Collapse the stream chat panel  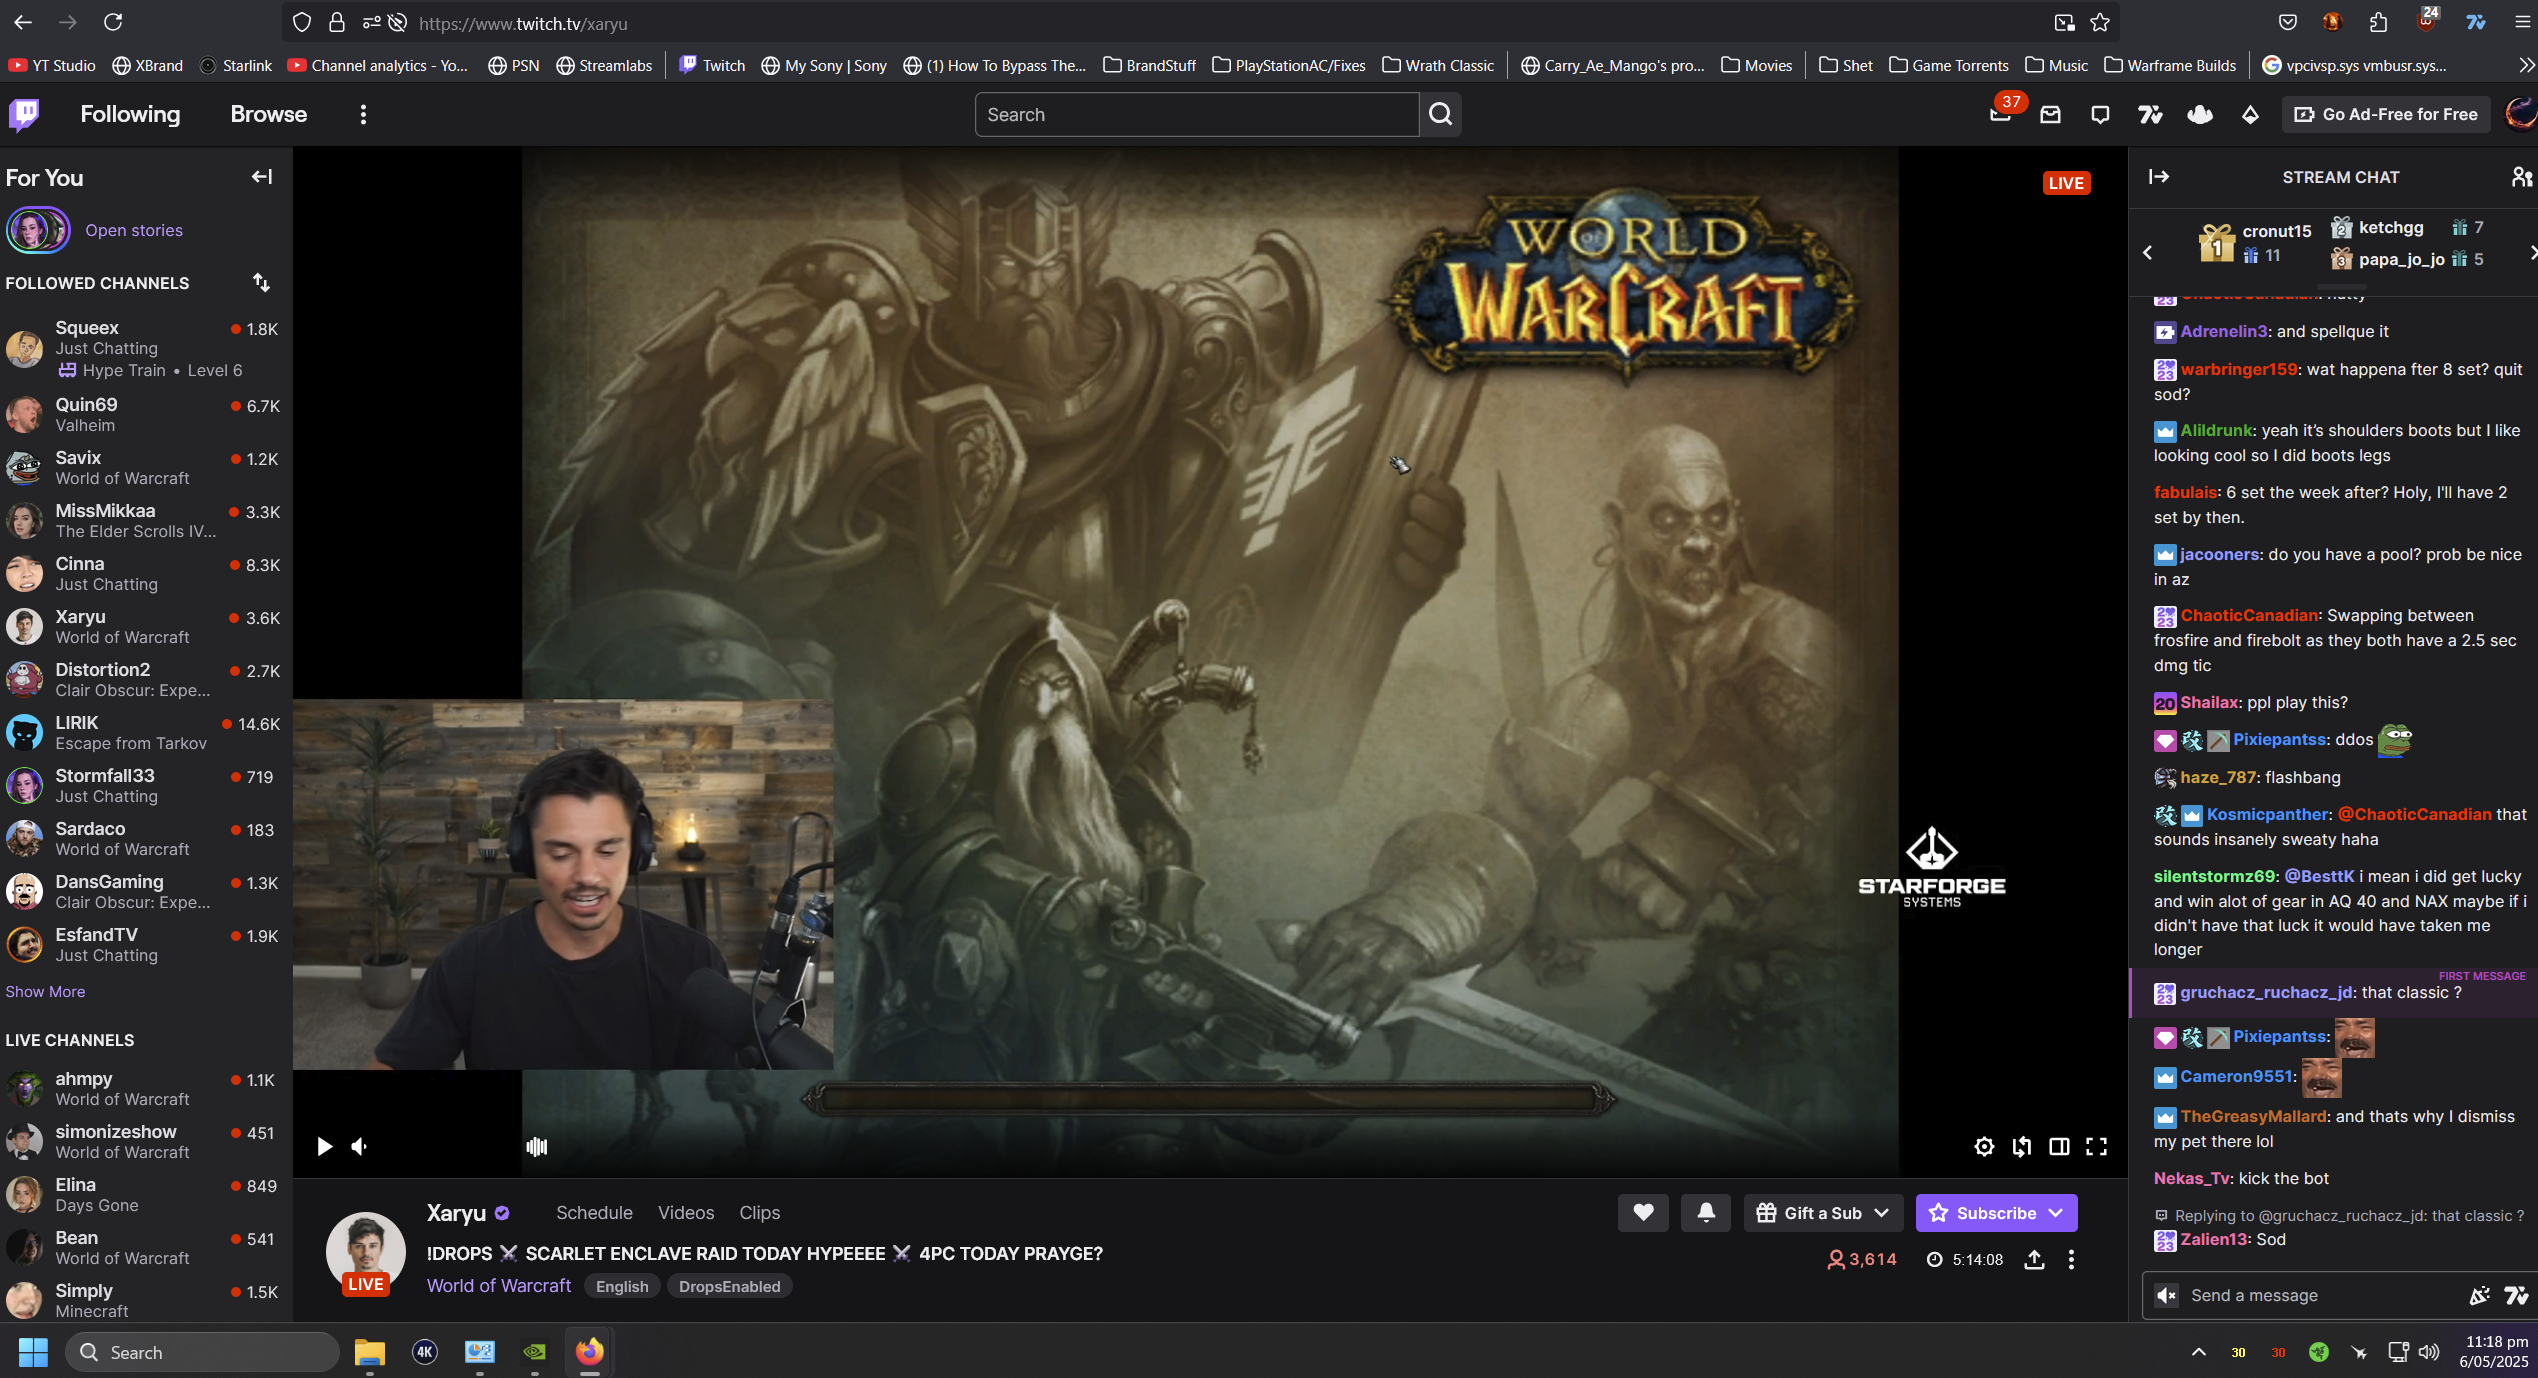click(2159, 177)
